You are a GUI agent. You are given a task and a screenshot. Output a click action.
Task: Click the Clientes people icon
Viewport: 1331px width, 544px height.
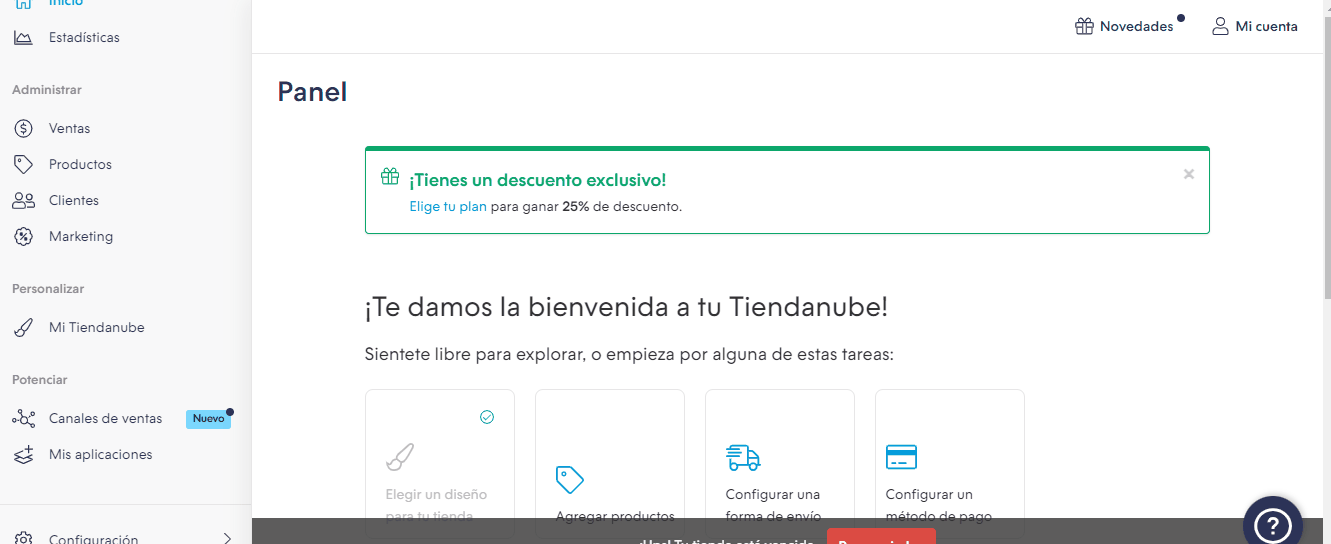pos(23,201)
